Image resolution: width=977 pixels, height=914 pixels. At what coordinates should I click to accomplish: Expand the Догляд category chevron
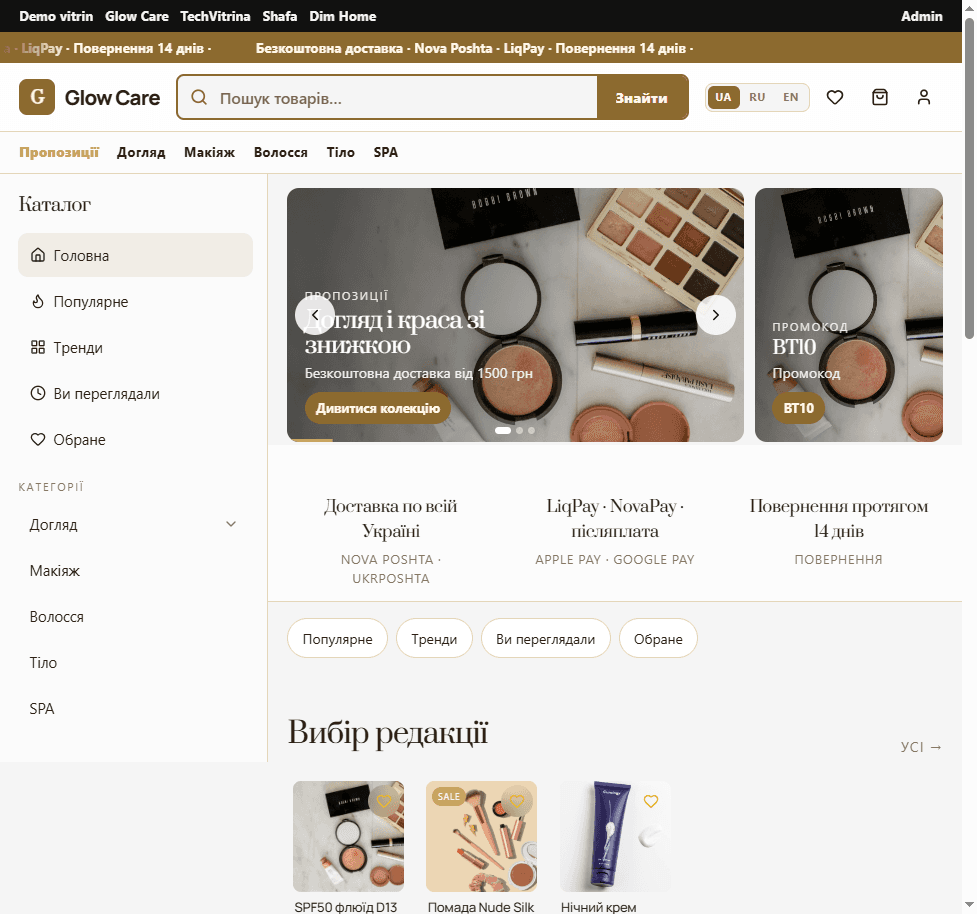click(x=231, y=524)
